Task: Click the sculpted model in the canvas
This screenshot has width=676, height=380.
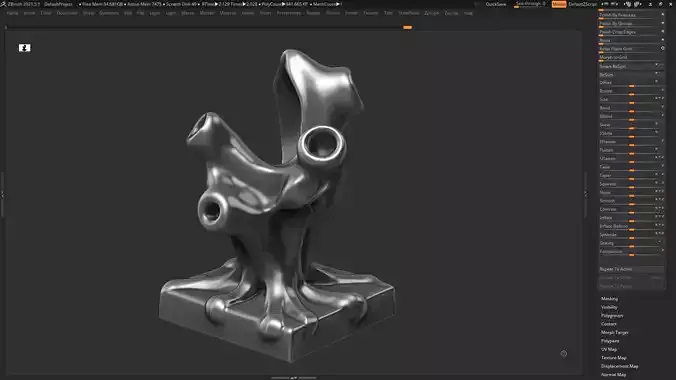Action: point(276,207)
